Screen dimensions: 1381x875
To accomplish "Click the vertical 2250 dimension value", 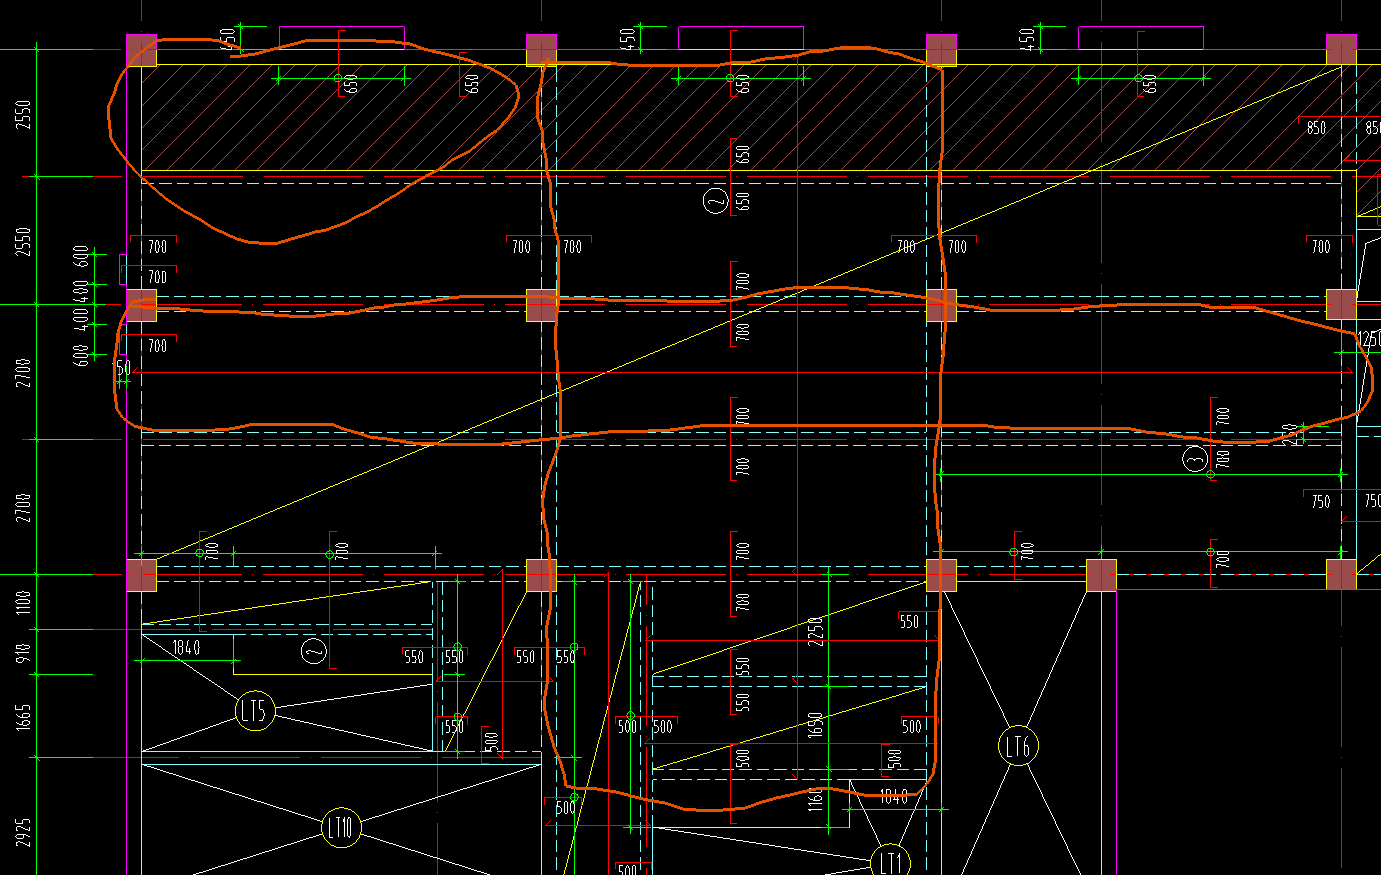I will point(816,631).
